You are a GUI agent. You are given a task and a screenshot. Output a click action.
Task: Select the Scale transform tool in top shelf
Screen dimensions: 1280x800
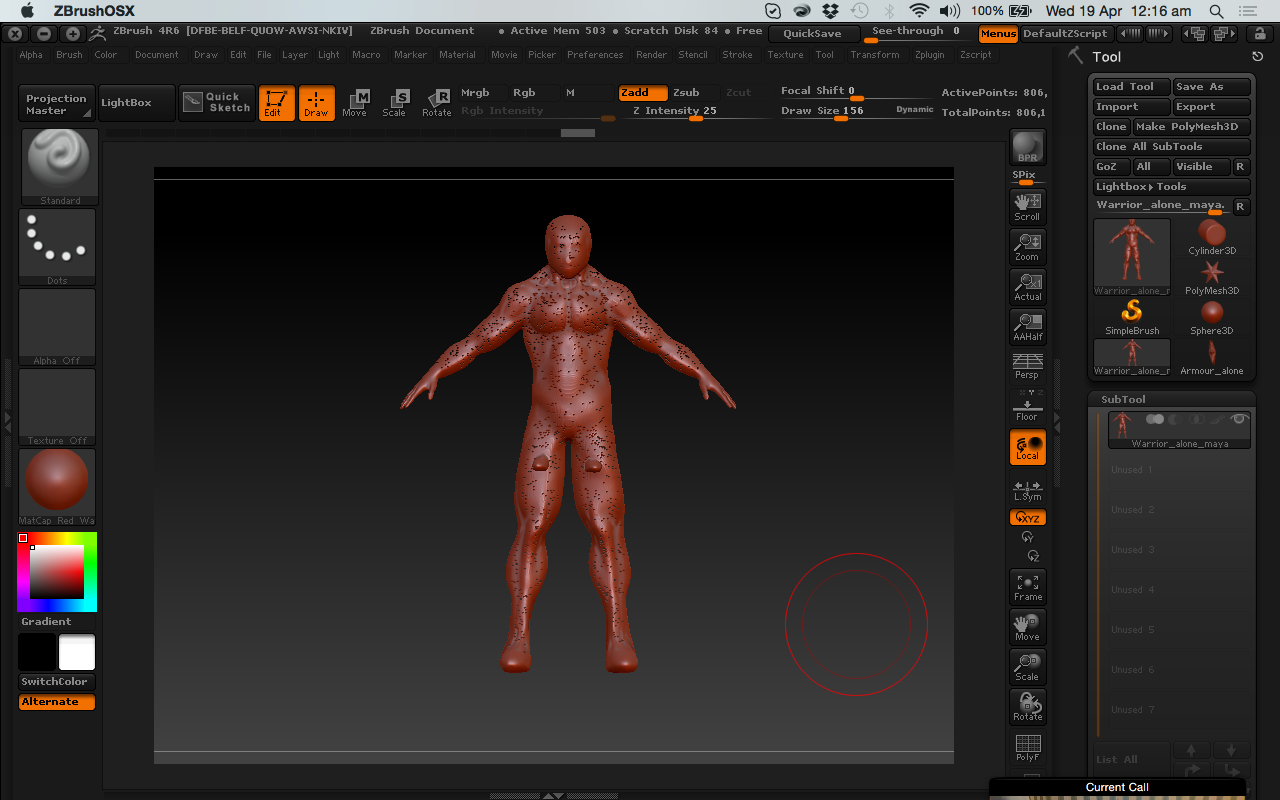[x=395, y=103]
